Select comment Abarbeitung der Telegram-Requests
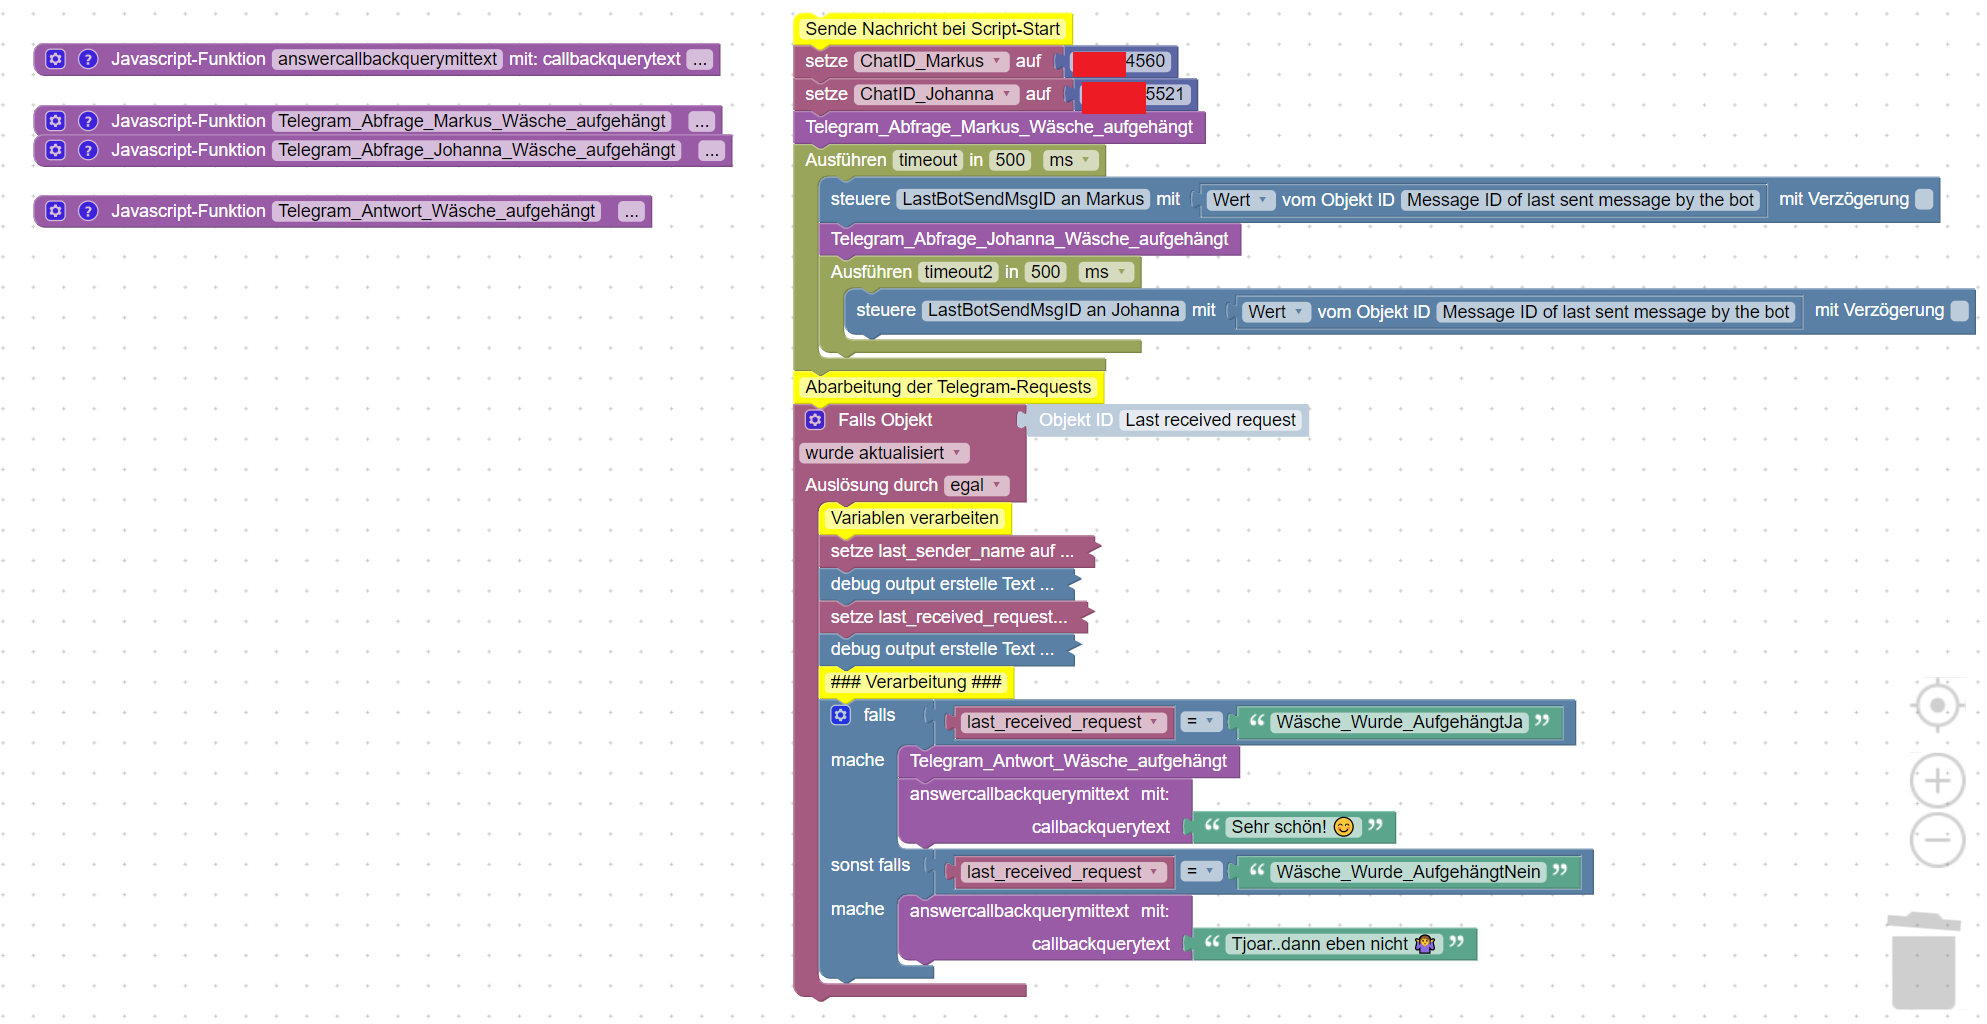The width and height of the screenshot is (1987, 1024). click(x=948, y=387)
